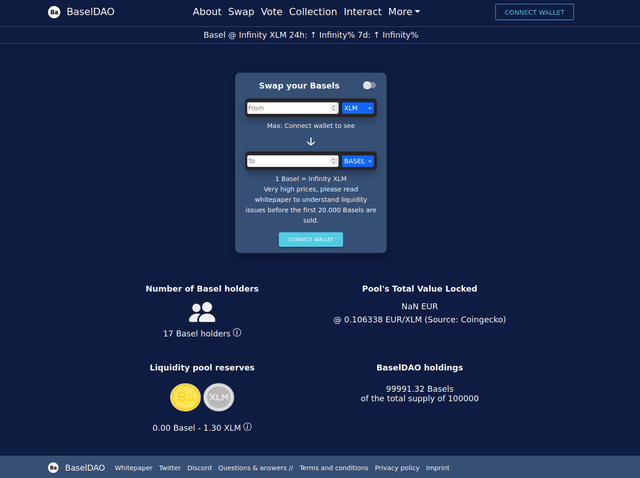This screenshot has width=640, height=478.
Task: Click the 99991.32 Basels holdings text
Action: pos(420,389)
